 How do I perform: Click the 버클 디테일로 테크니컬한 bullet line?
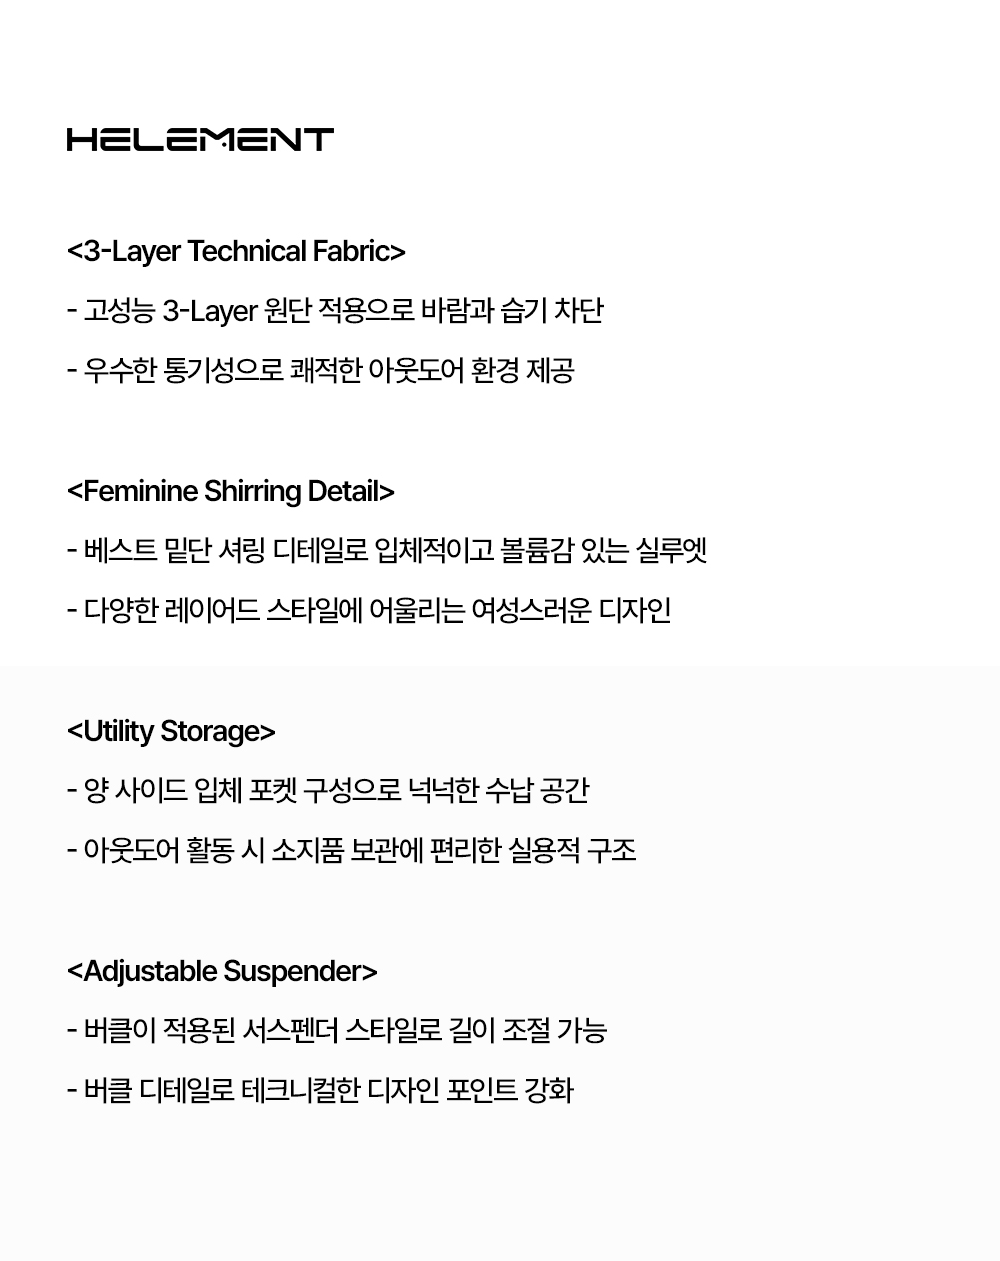[320, 1091]
